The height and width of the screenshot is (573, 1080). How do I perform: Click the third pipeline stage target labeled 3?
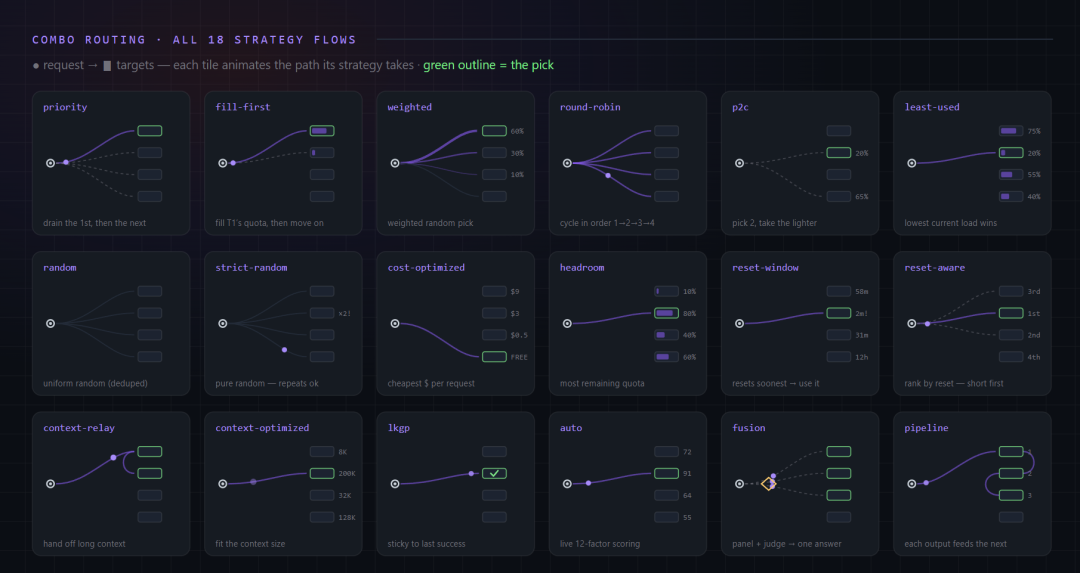coord(1010,495)
